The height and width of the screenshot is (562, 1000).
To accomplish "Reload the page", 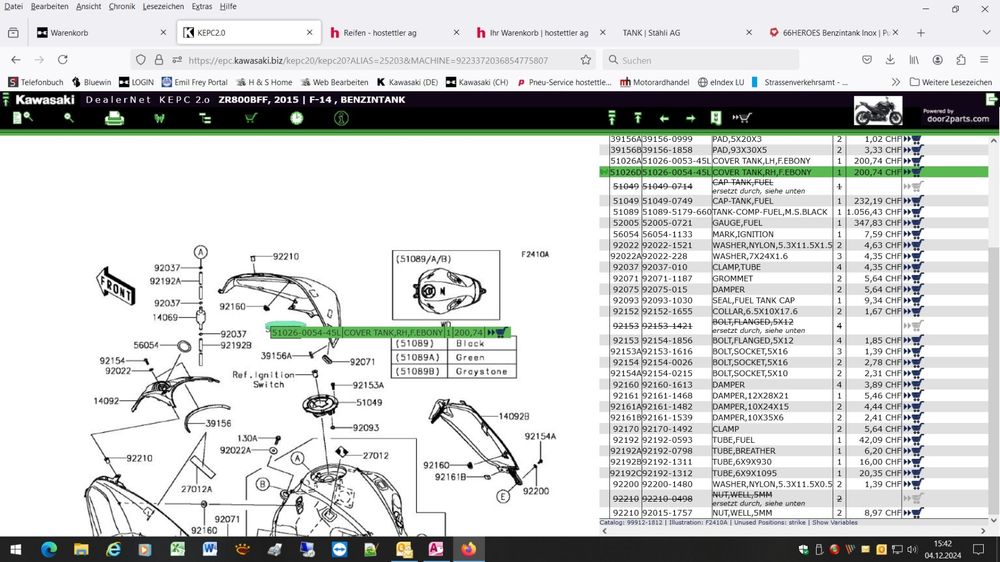I will click(x=62, y=60).
